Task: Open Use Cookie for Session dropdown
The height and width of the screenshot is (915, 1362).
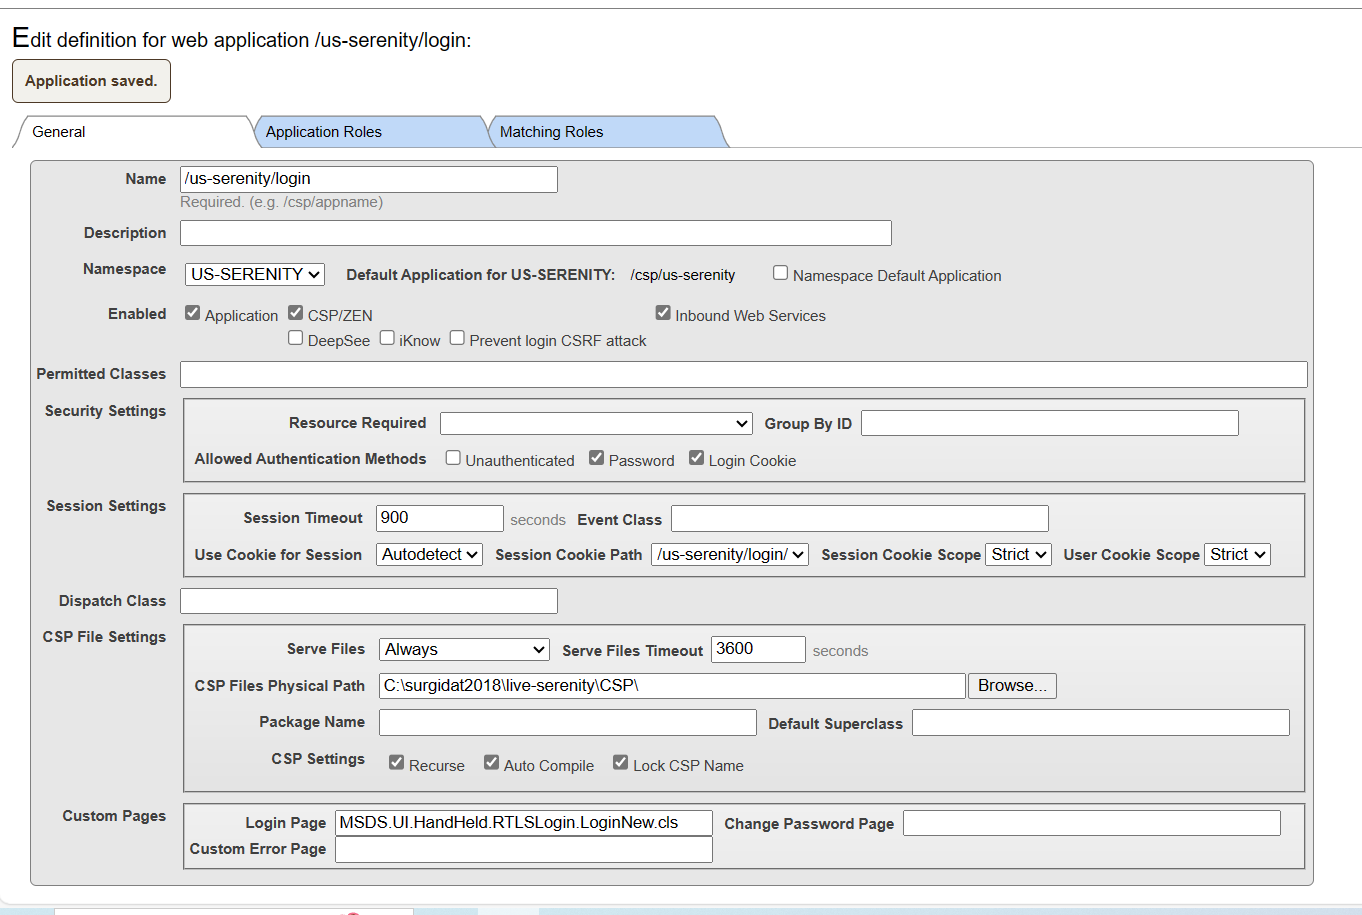Action: click(x=430, y=554)
